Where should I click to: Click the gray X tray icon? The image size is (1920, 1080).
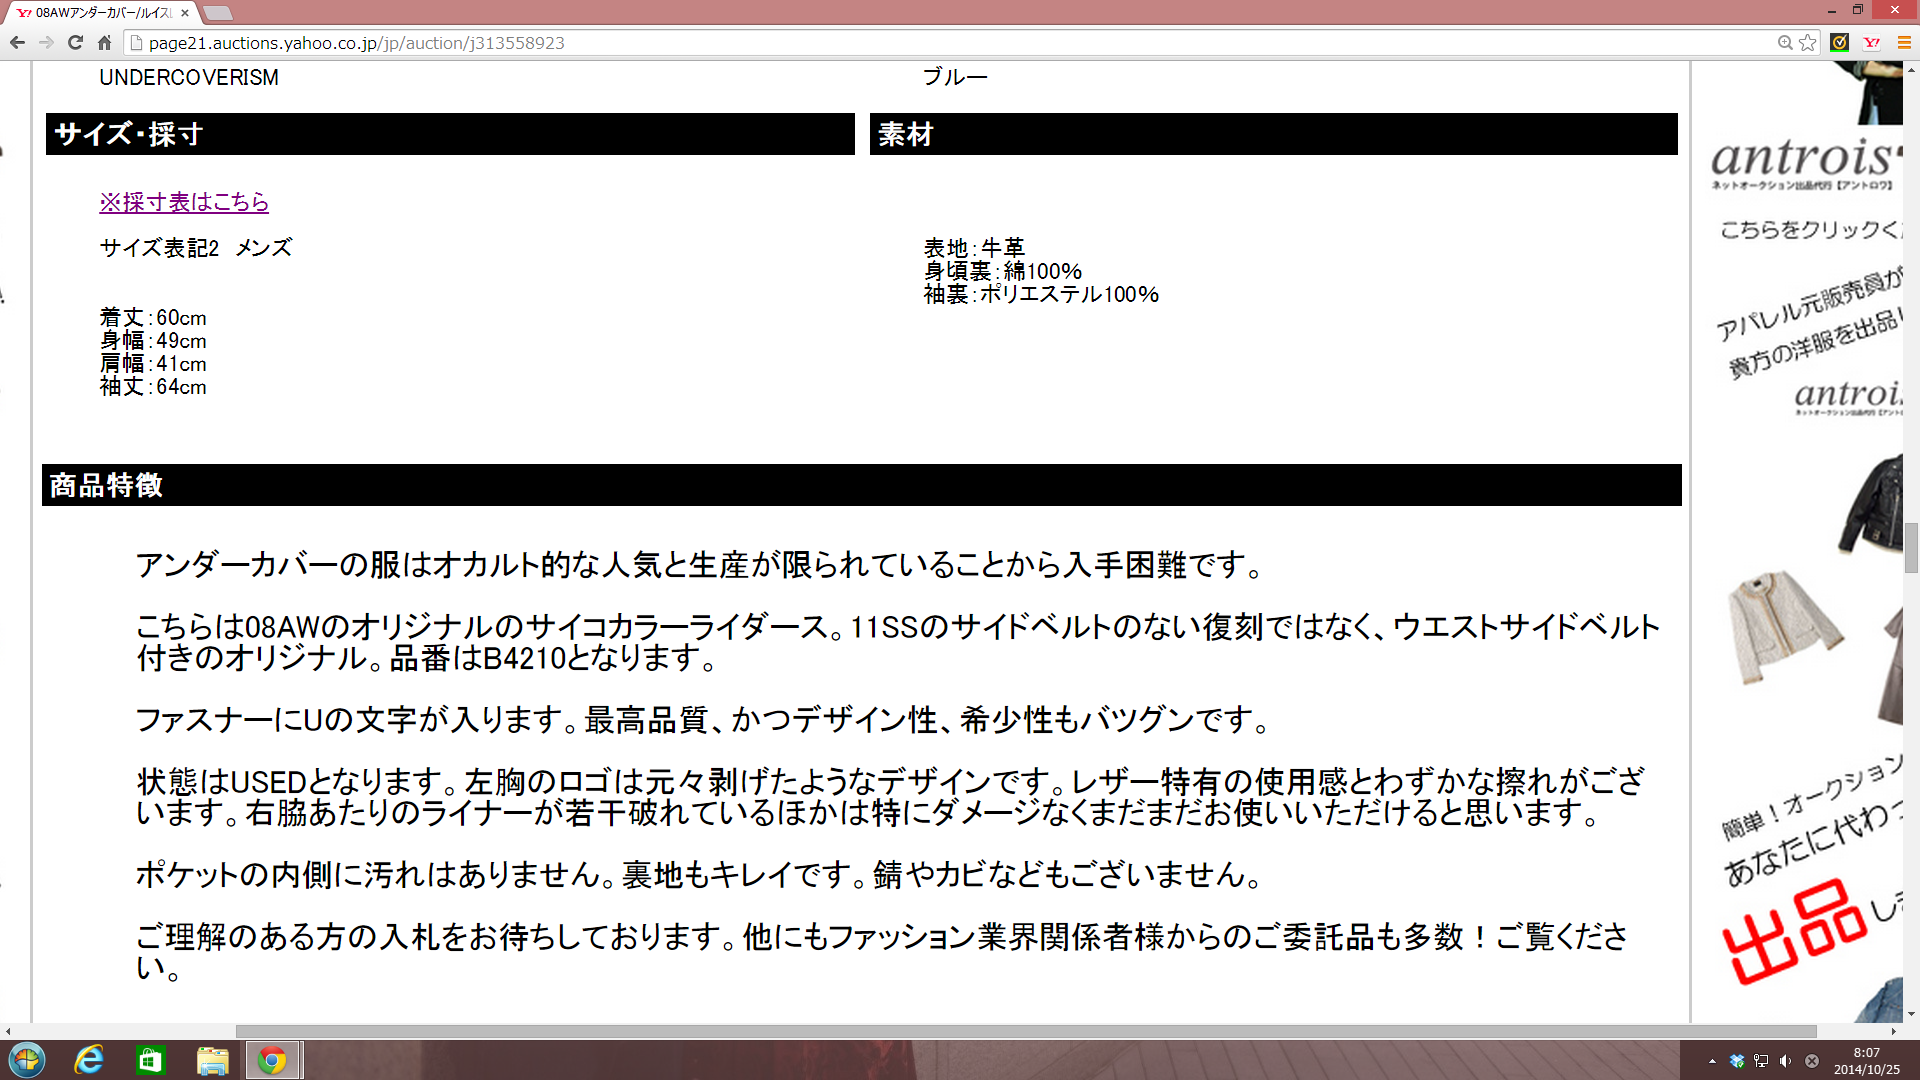[1811, 1061]
